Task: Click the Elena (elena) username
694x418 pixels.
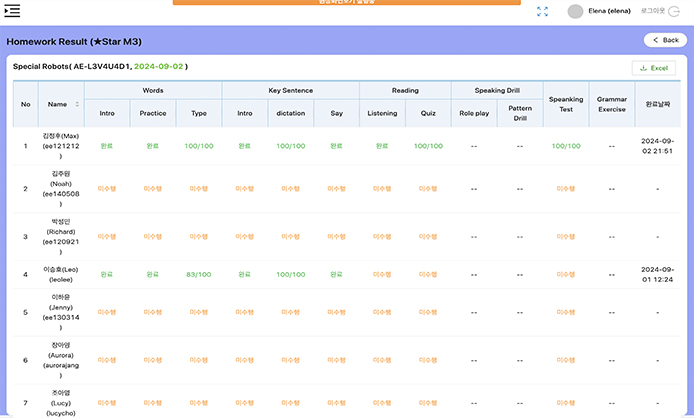Action: pos(610,11)
